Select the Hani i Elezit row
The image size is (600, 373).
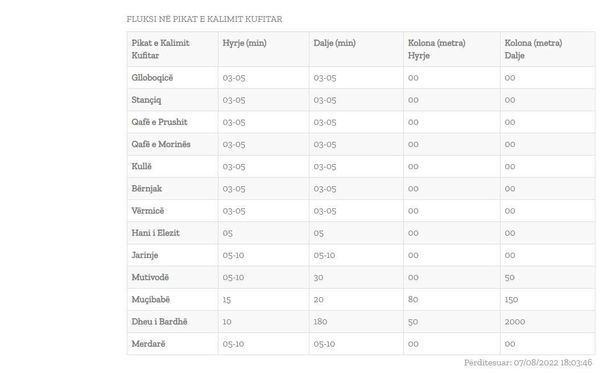pos(361,233)
